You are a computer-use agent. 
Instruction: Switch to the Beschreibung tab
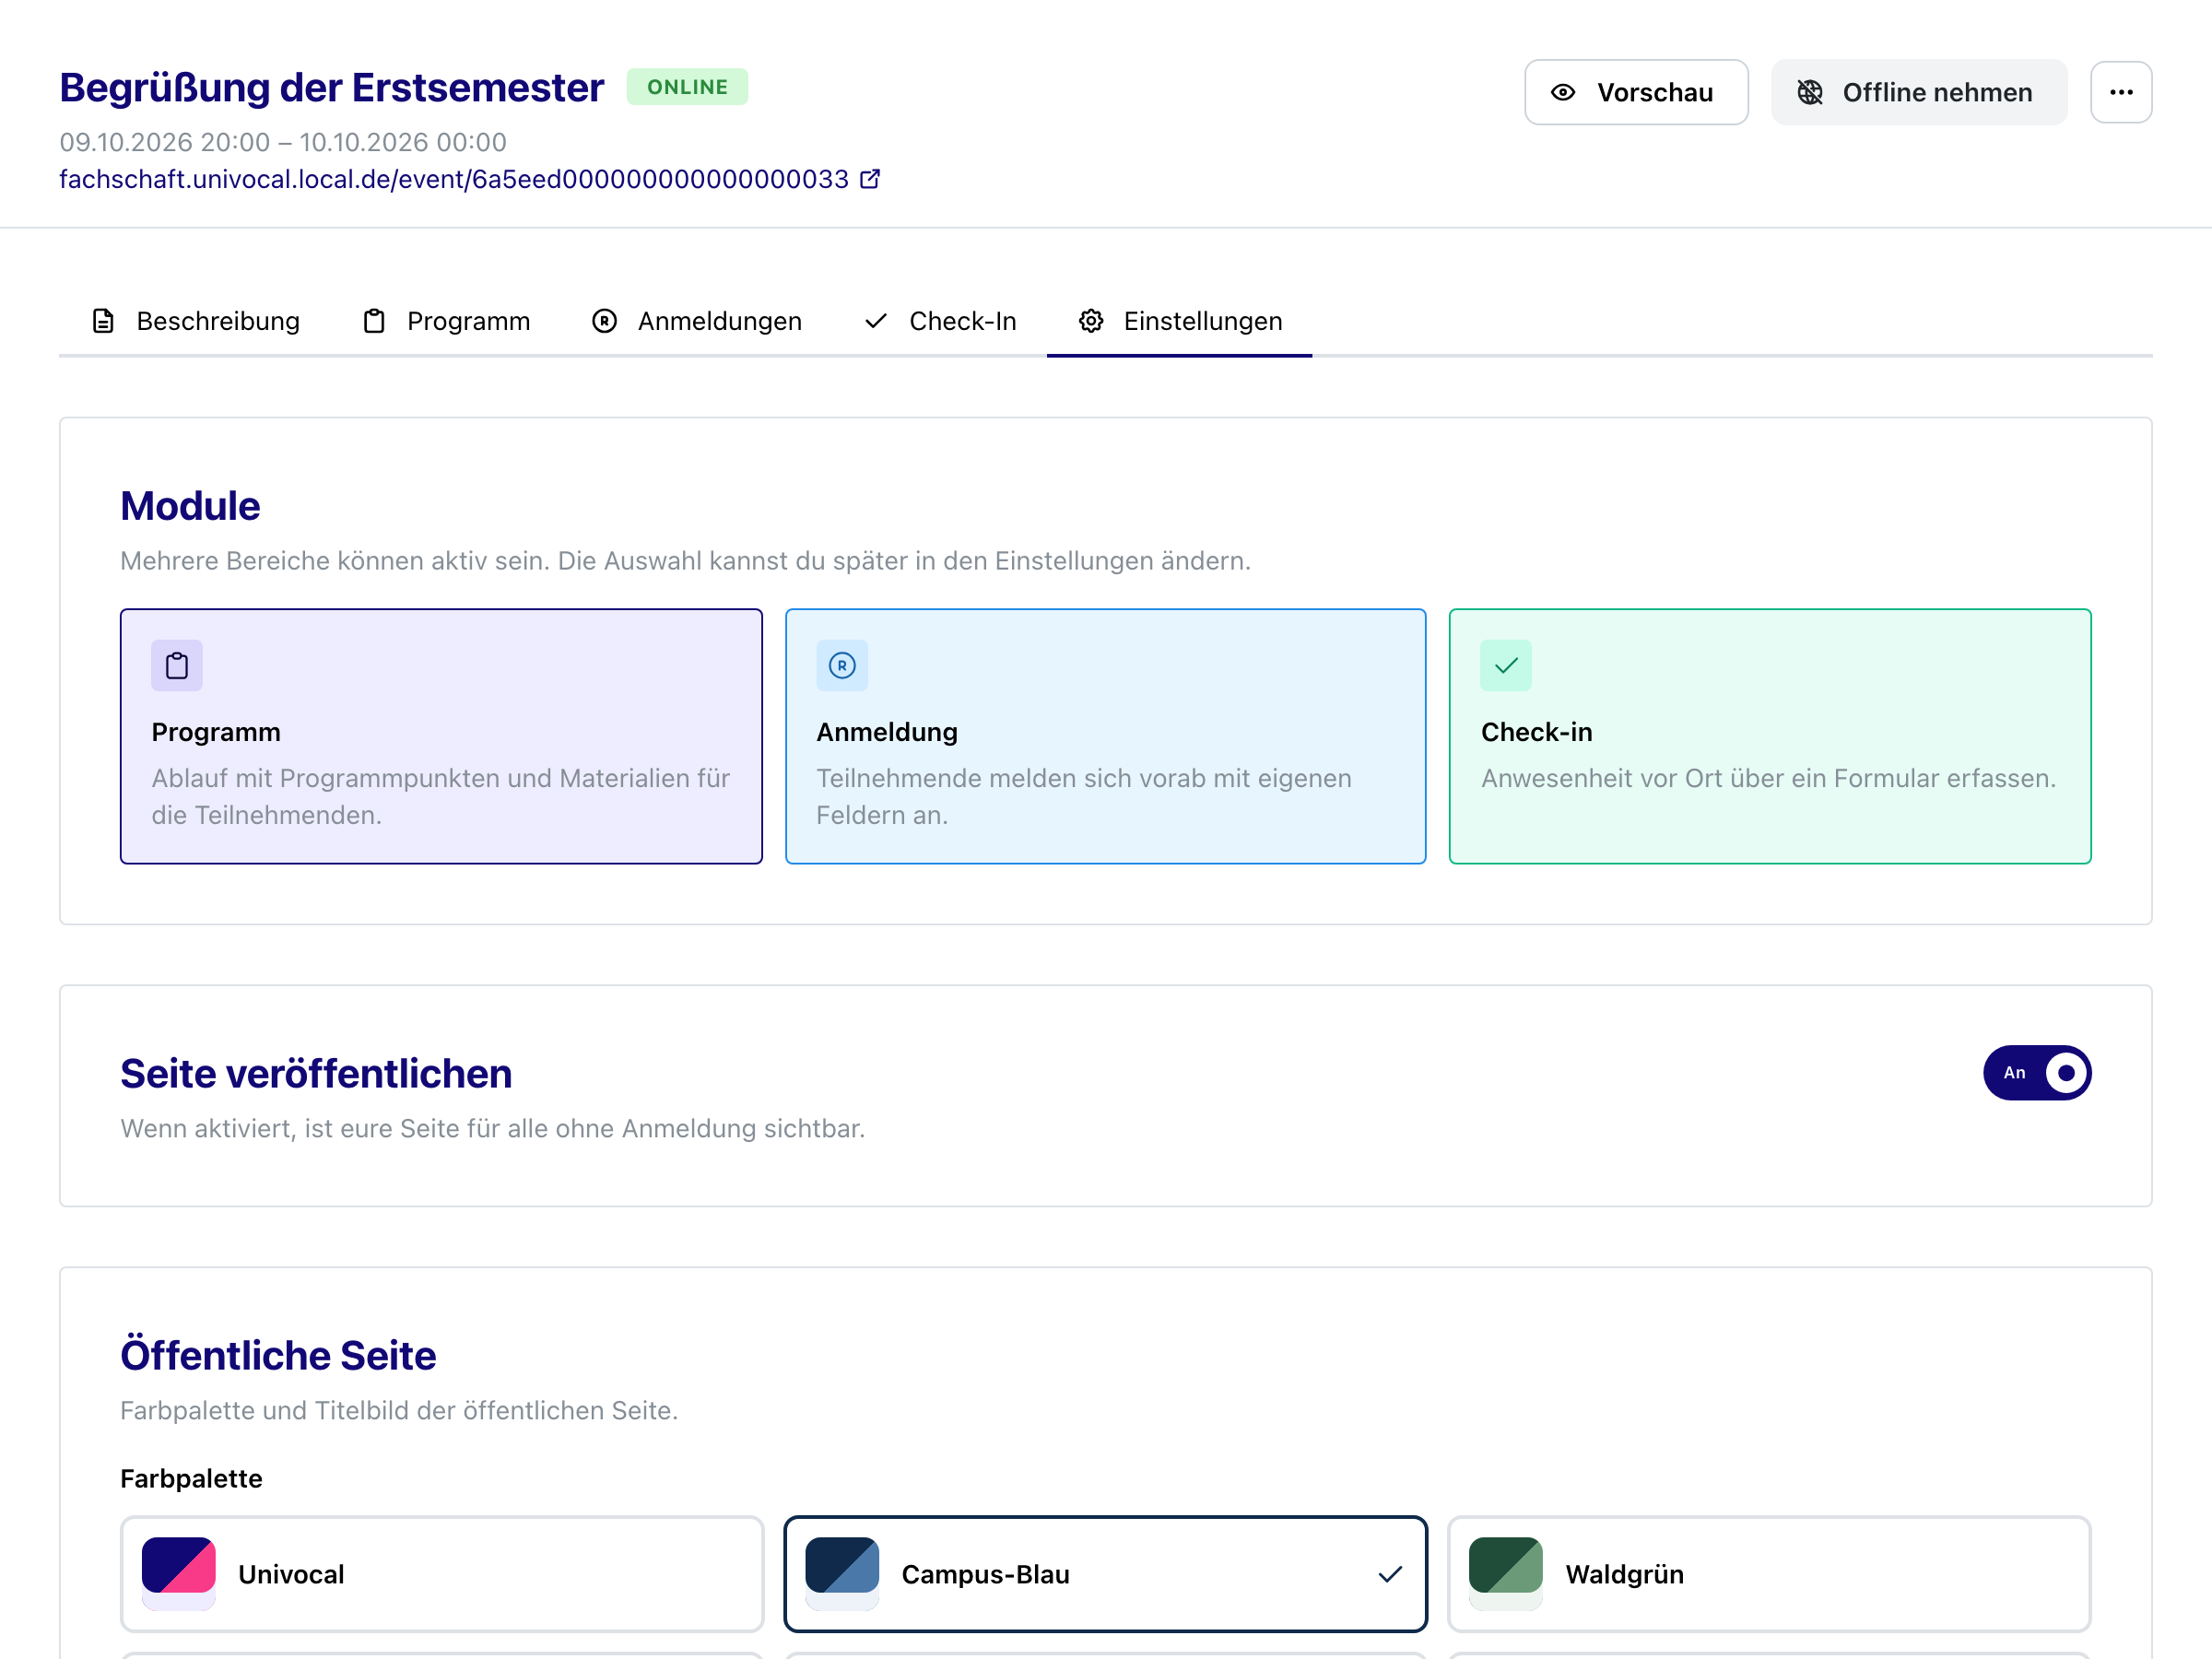(x=195, y=321)
